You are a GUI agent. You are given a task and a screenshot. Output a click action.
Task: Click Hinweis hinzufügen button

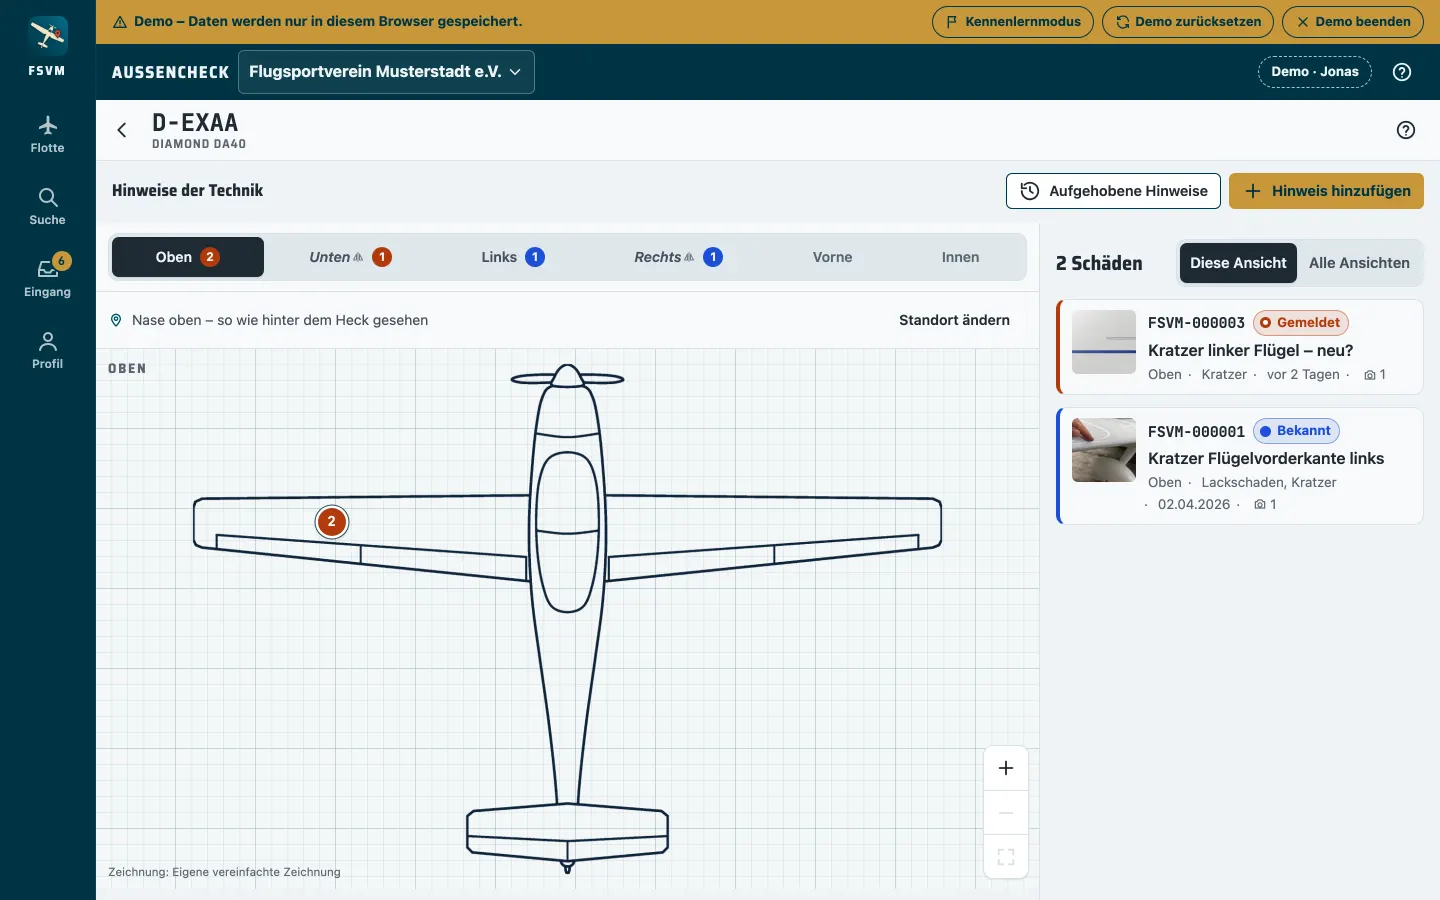click(x=1326, y=191)
